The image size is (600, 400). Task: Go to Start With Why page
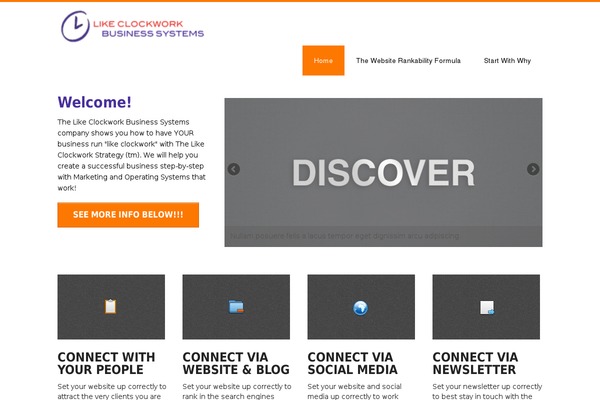507,60
